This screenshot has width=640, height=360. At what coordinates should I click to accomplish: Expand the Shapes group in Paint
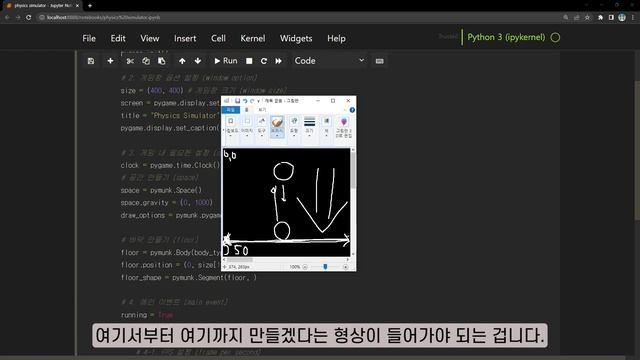[x=294, y=126]
